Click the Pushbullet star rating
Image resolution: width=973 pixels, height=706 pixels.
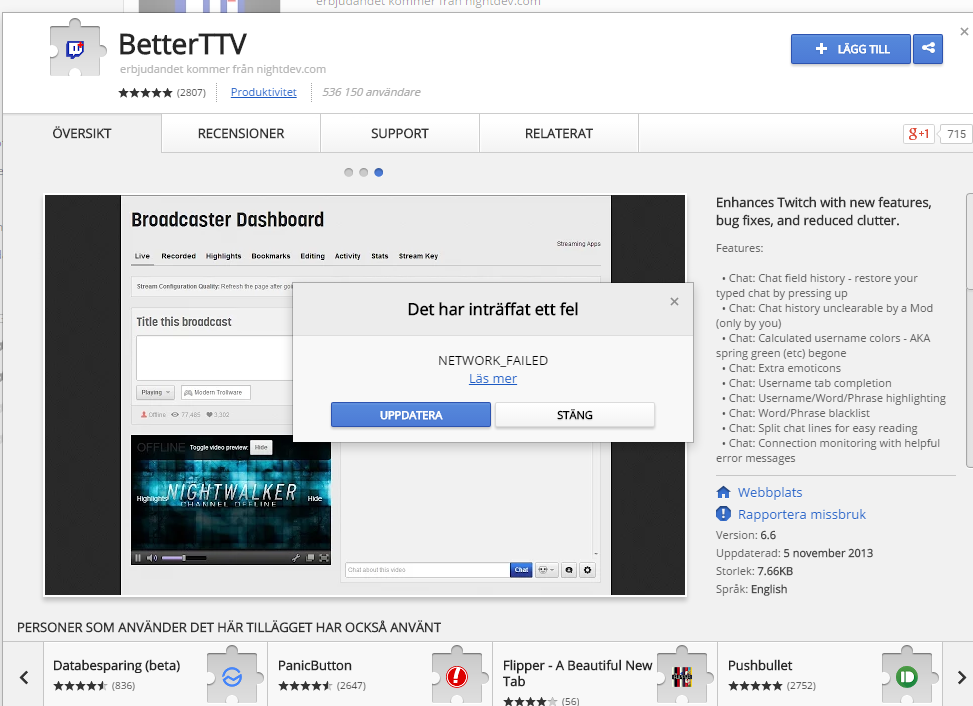click(x=755, y=686)
